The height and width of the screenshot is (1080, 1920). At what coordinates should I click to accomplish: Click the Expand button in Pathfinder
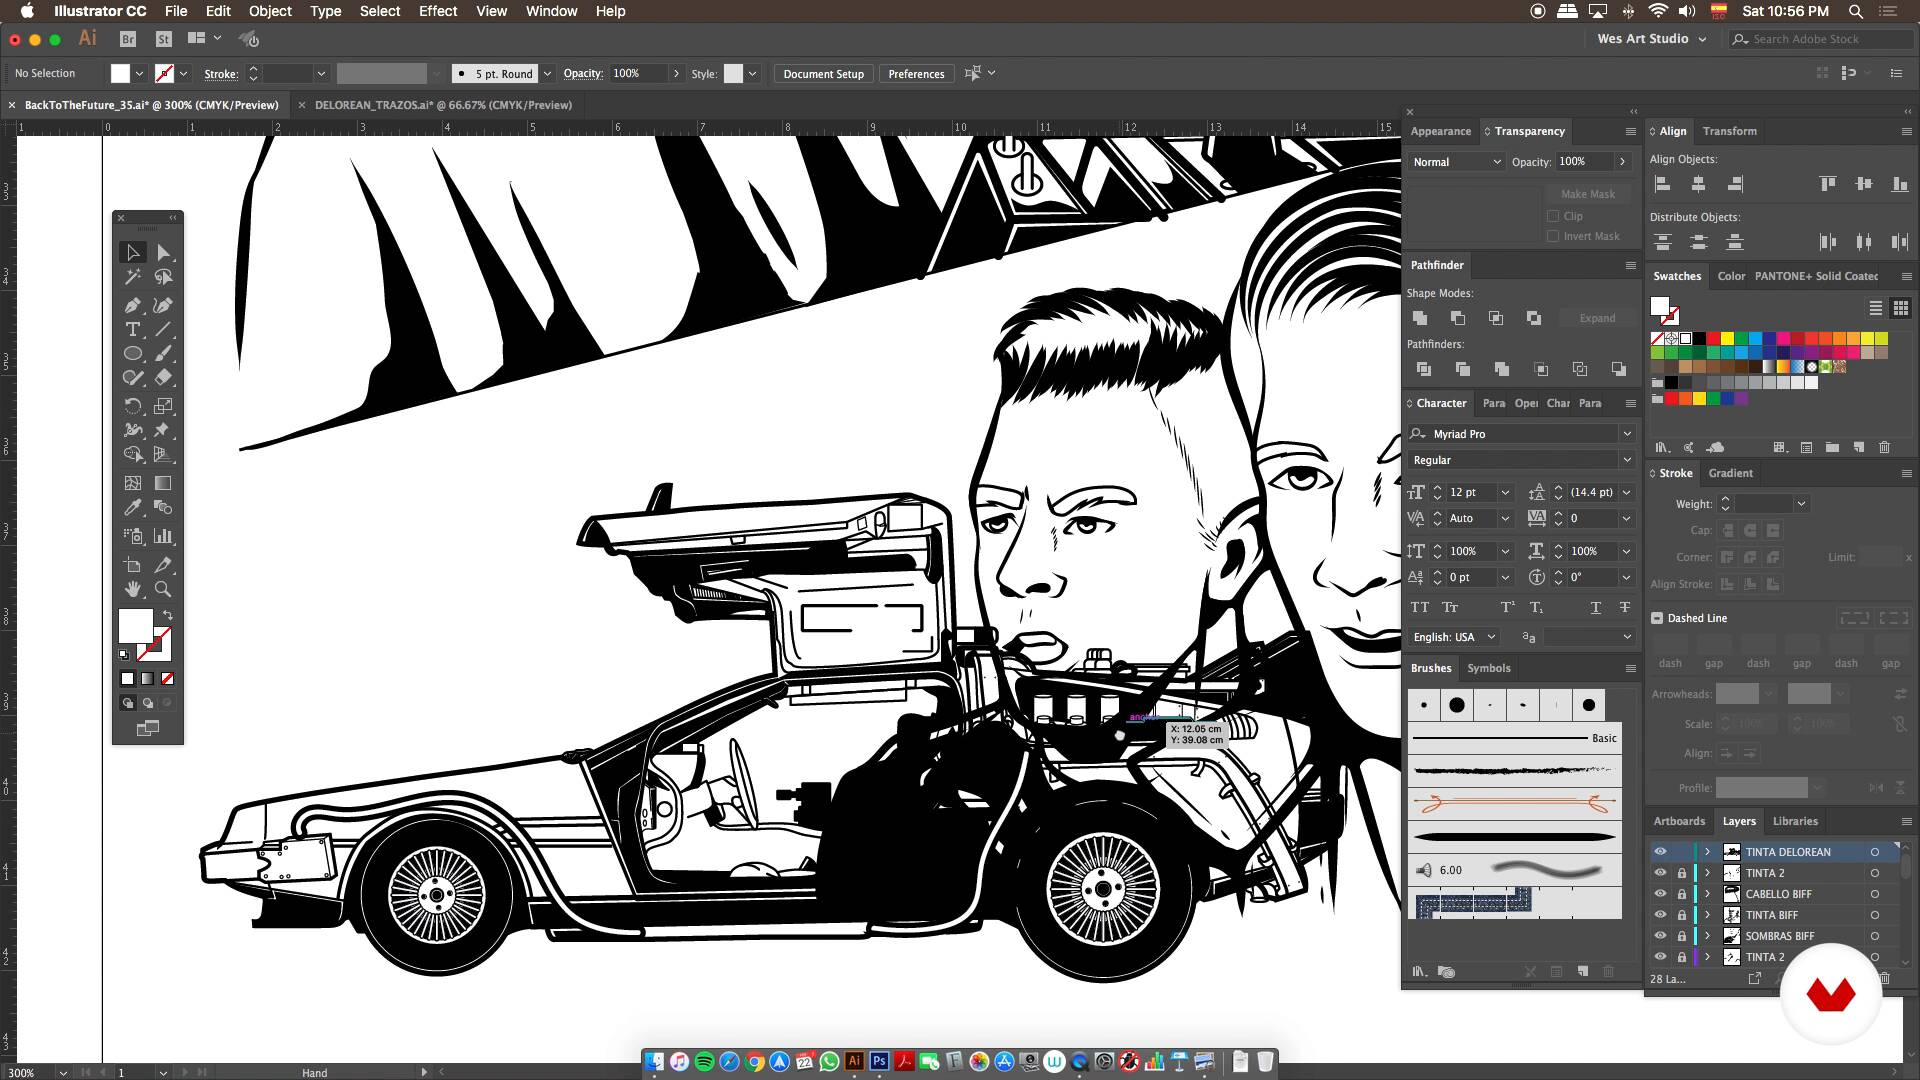point(1597,318)
